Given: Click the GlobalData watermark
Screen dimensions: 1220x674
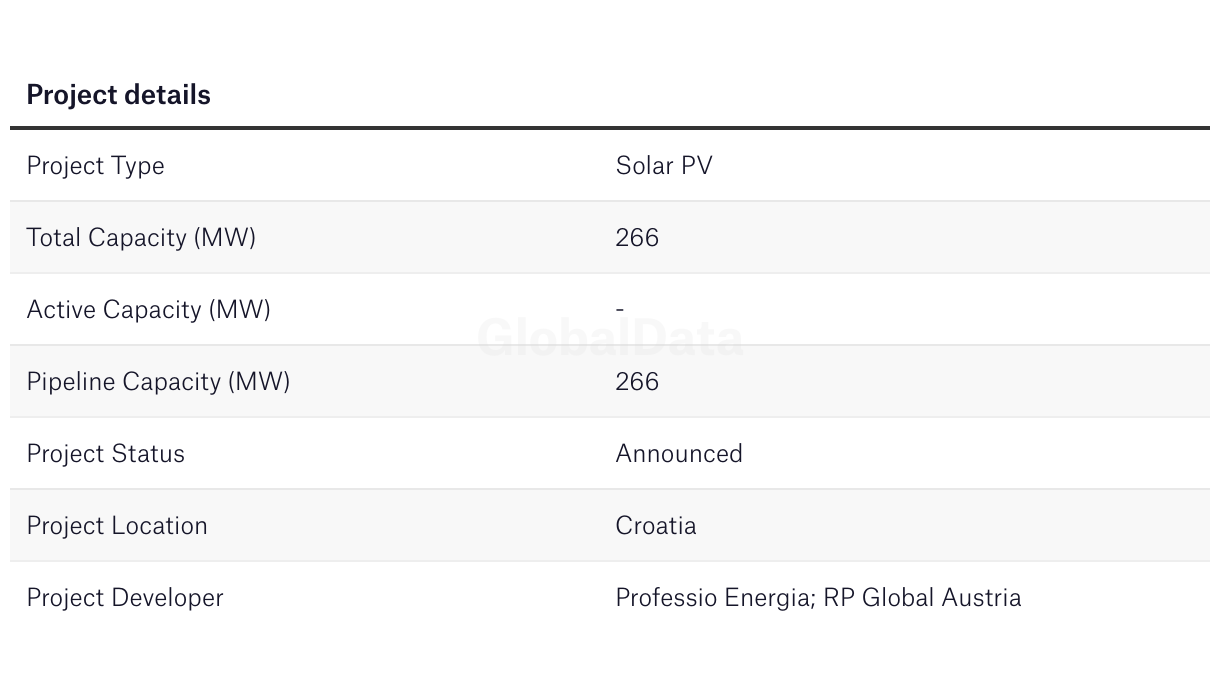Looking at the screenshot, I should coord(610,338).
